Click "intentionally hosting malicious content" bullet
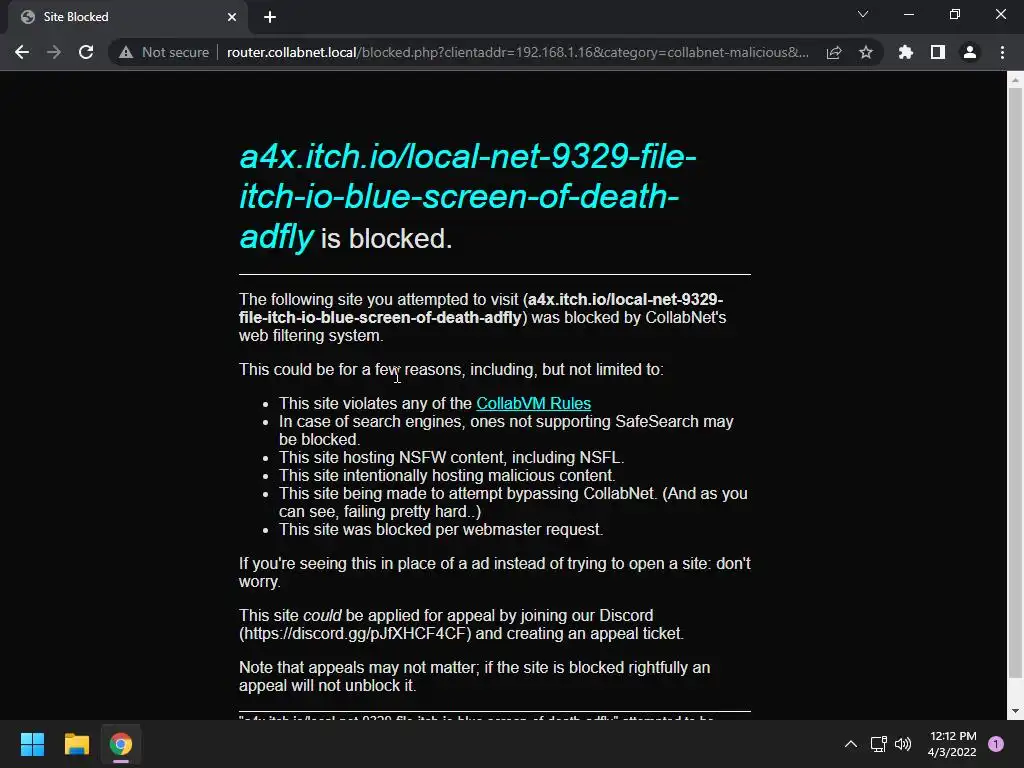Viewport: 1024px width, 768px height. tap(447, 475)
